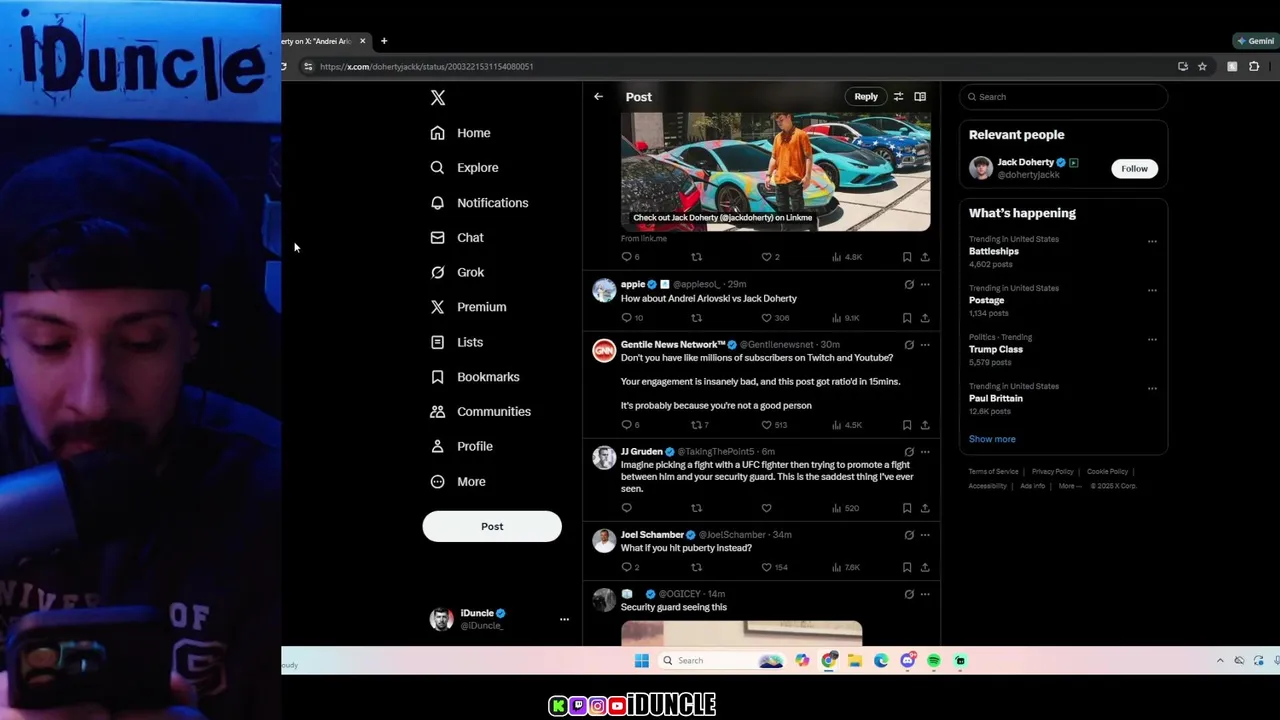Like Joel Schamber's post
Screen dimensions: 1280x720
click(767, 567)
